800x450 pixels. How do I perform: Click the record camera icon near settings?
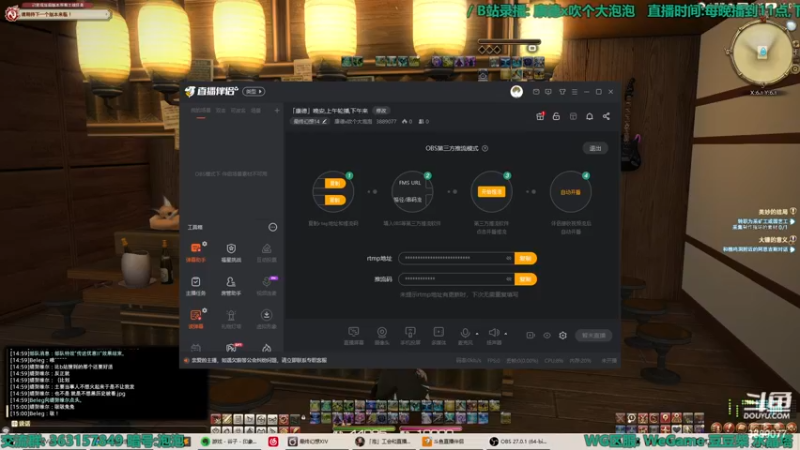tap(531, 335)
